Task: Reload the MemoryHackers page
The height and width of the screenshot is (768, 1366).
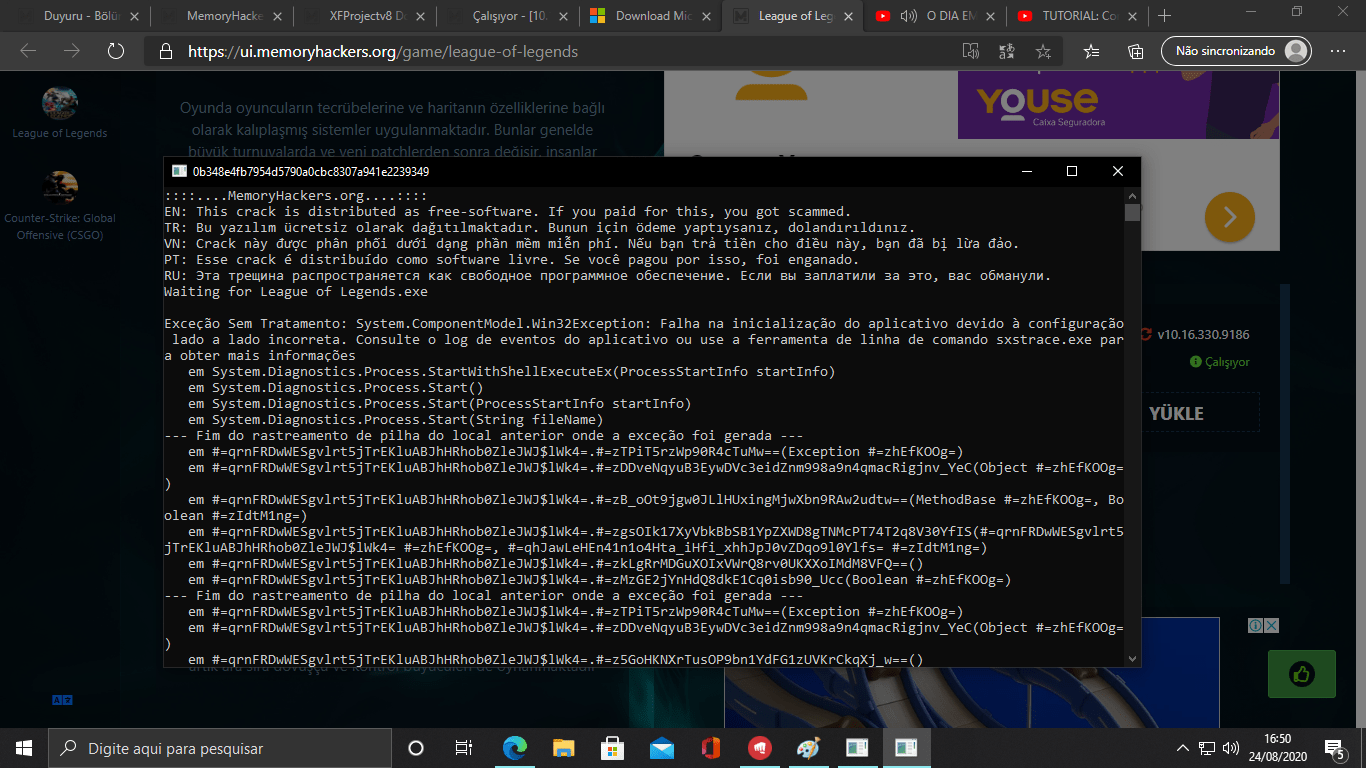Action: [x=115, y=51]
